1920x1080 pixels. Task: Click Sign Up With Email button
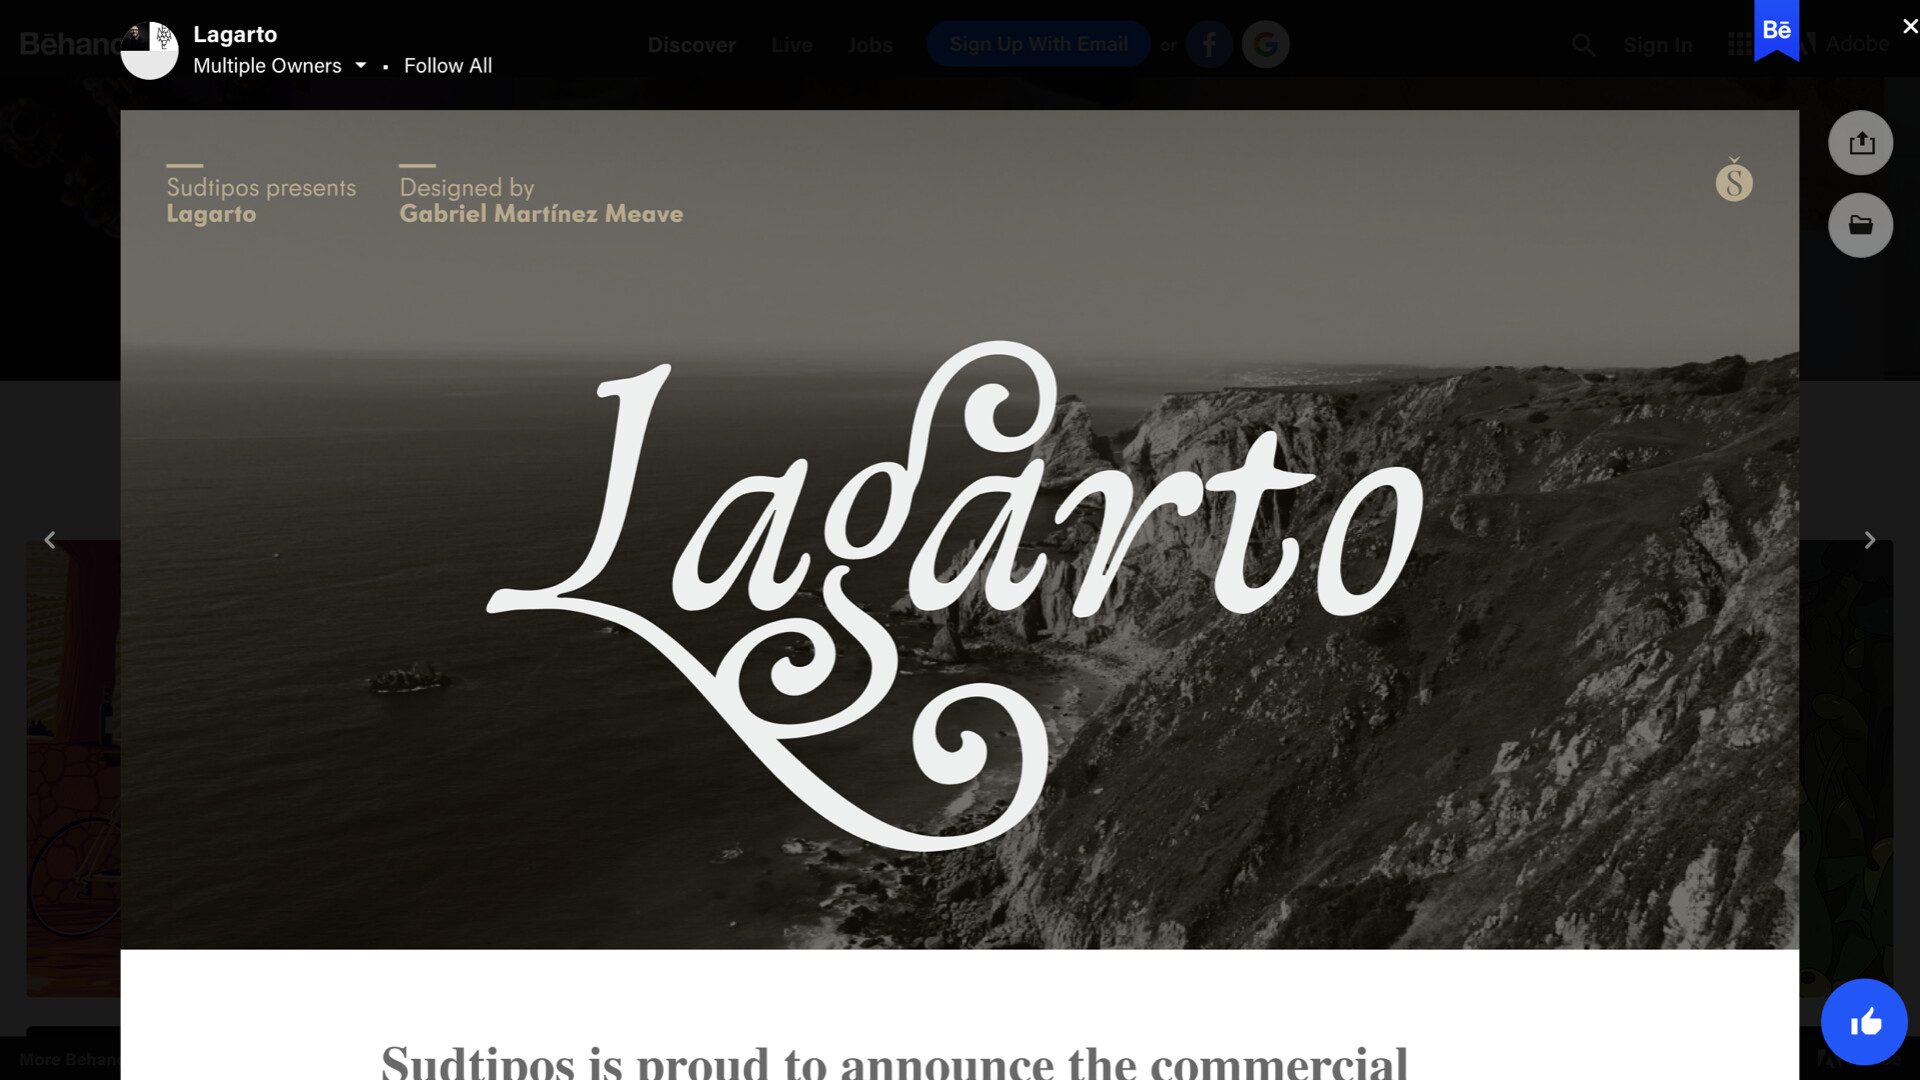(1038, 45)
